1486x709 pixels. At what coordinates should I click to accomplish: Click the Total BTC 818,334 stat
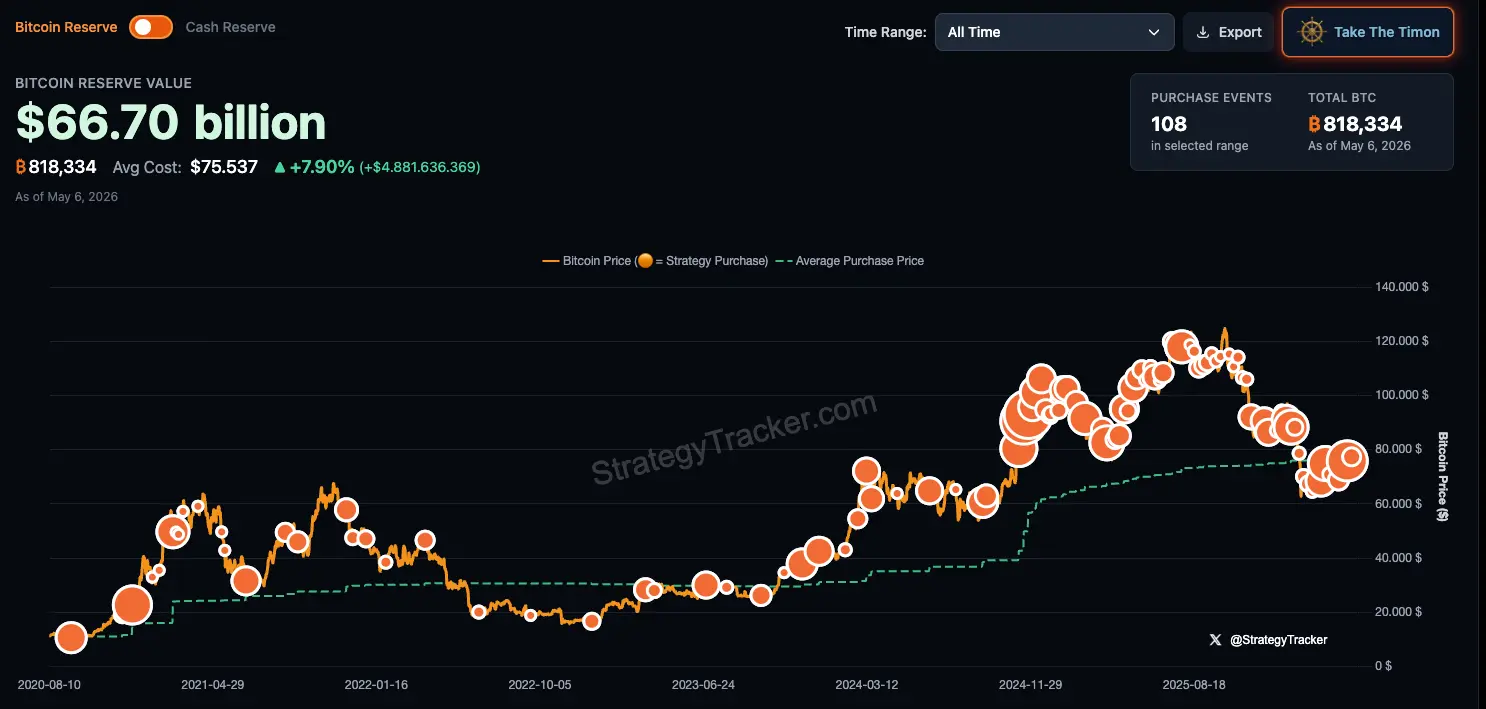pos(1355,124)
